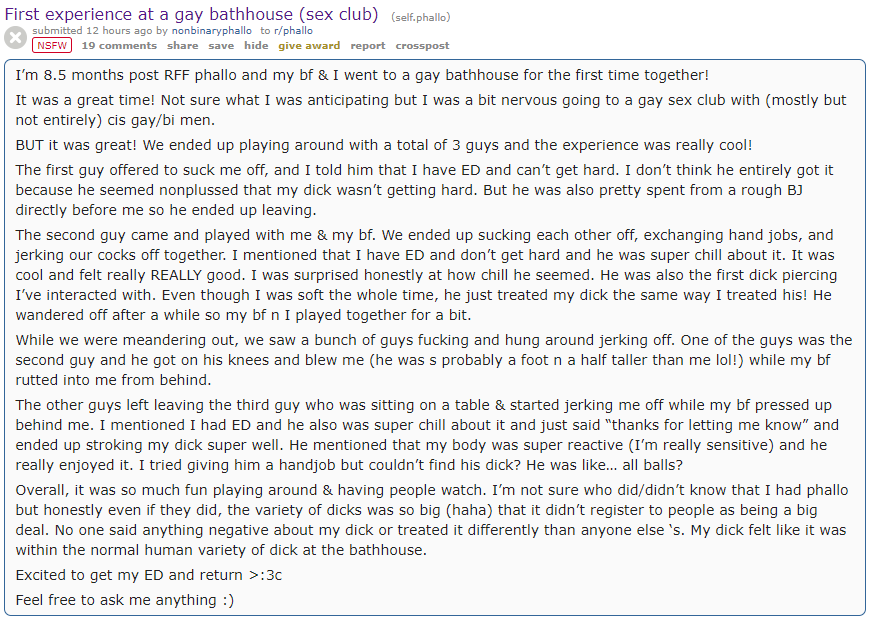The width and height of the screenshot is (871, 622).
Task: Hide this post
Action: (256, 46)
